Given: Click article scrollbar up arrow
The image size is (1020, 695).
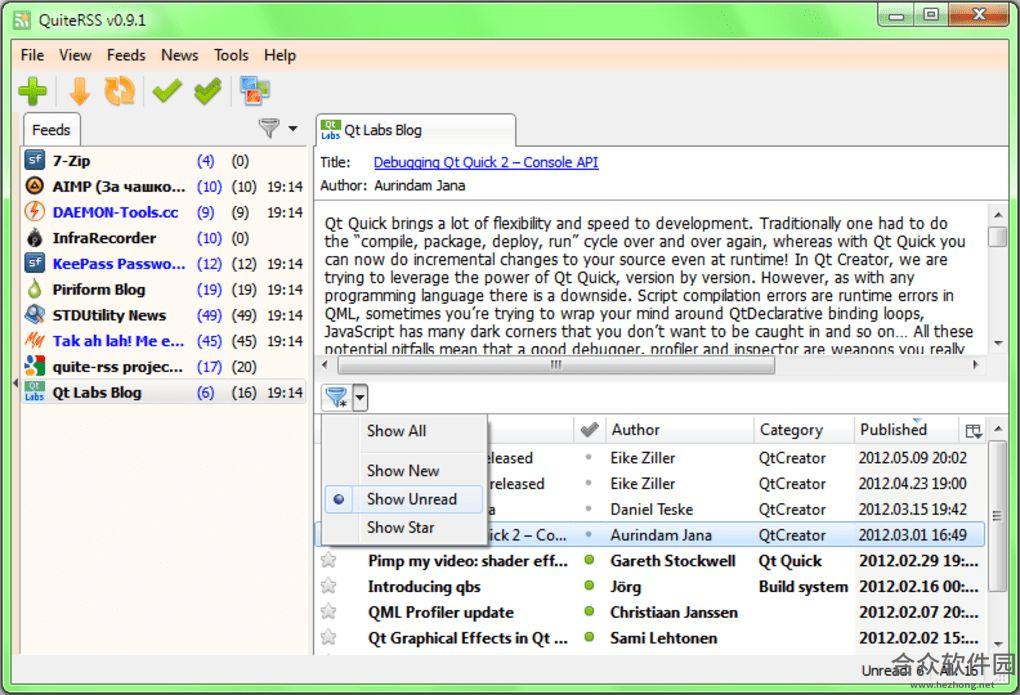Looking at the screenshot, I should click(x=998, y=214).
